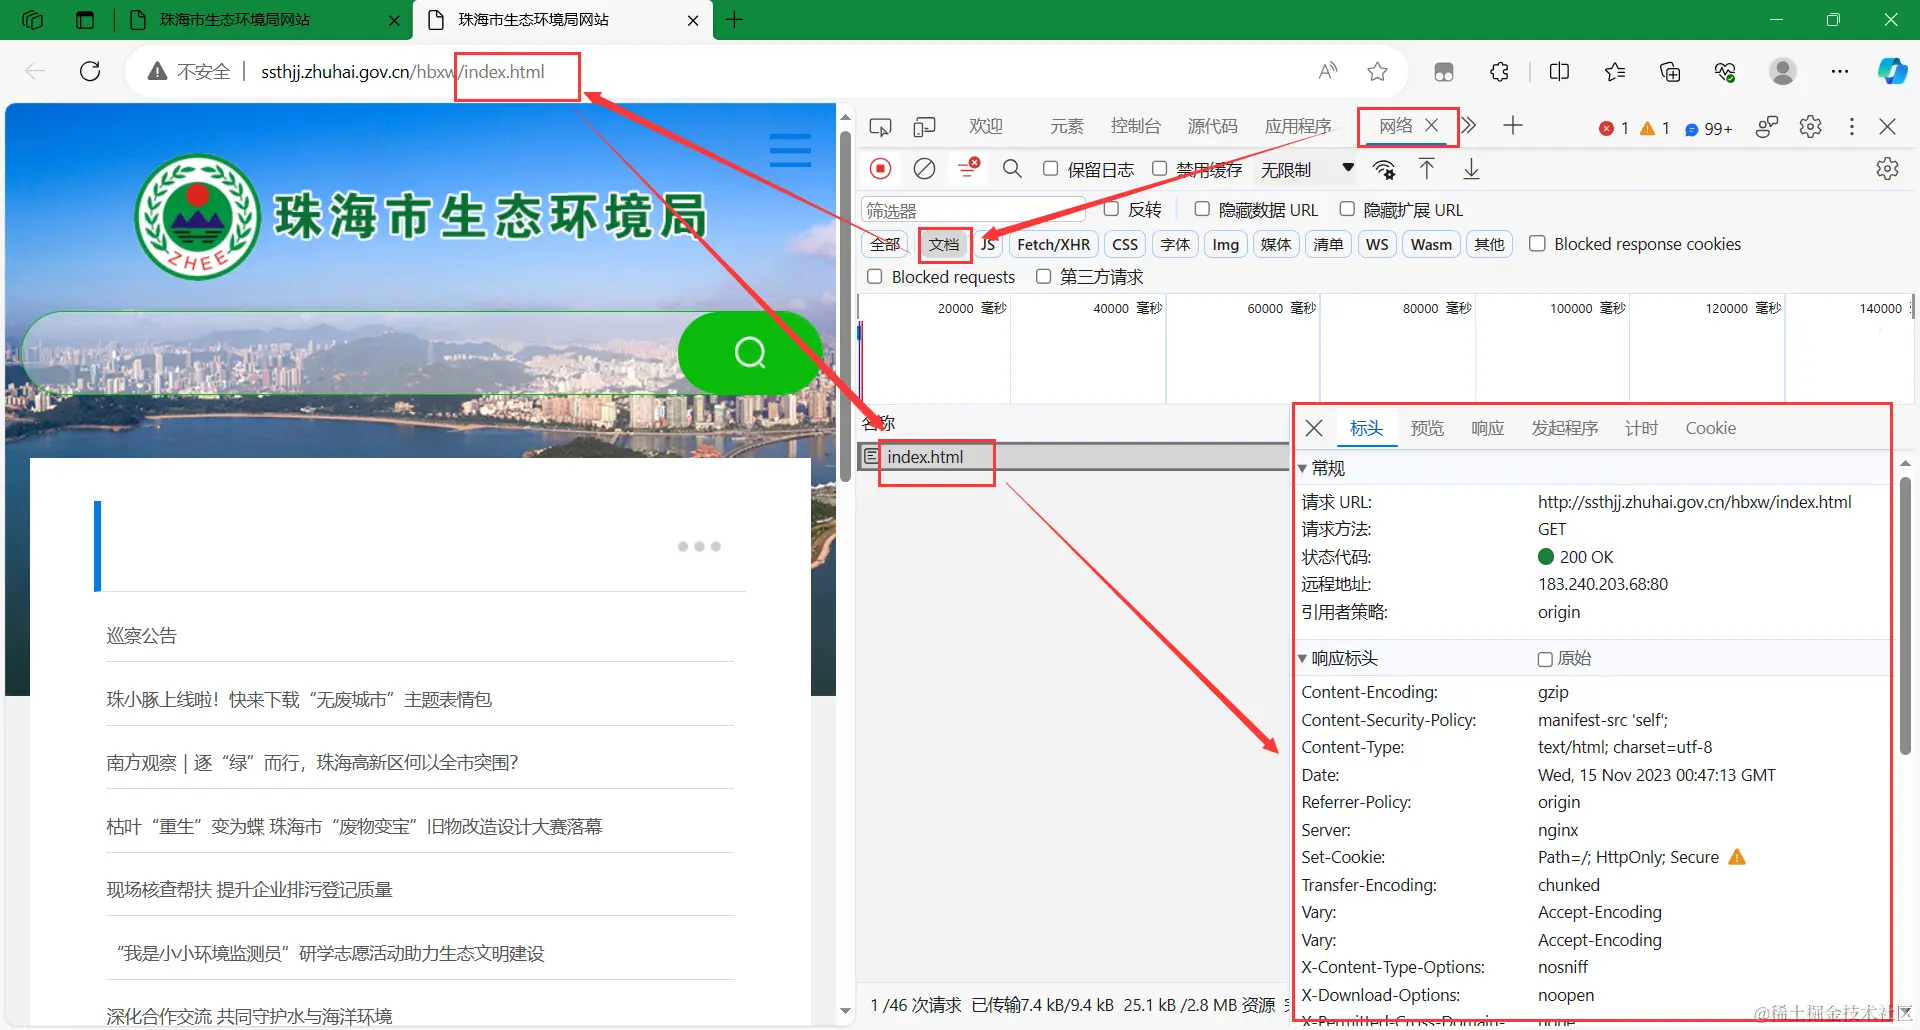Click the webpage vertical scrollbar thumb
Image resolution: width=1920 pixels, height=1030 pixels.
[846, 305]
